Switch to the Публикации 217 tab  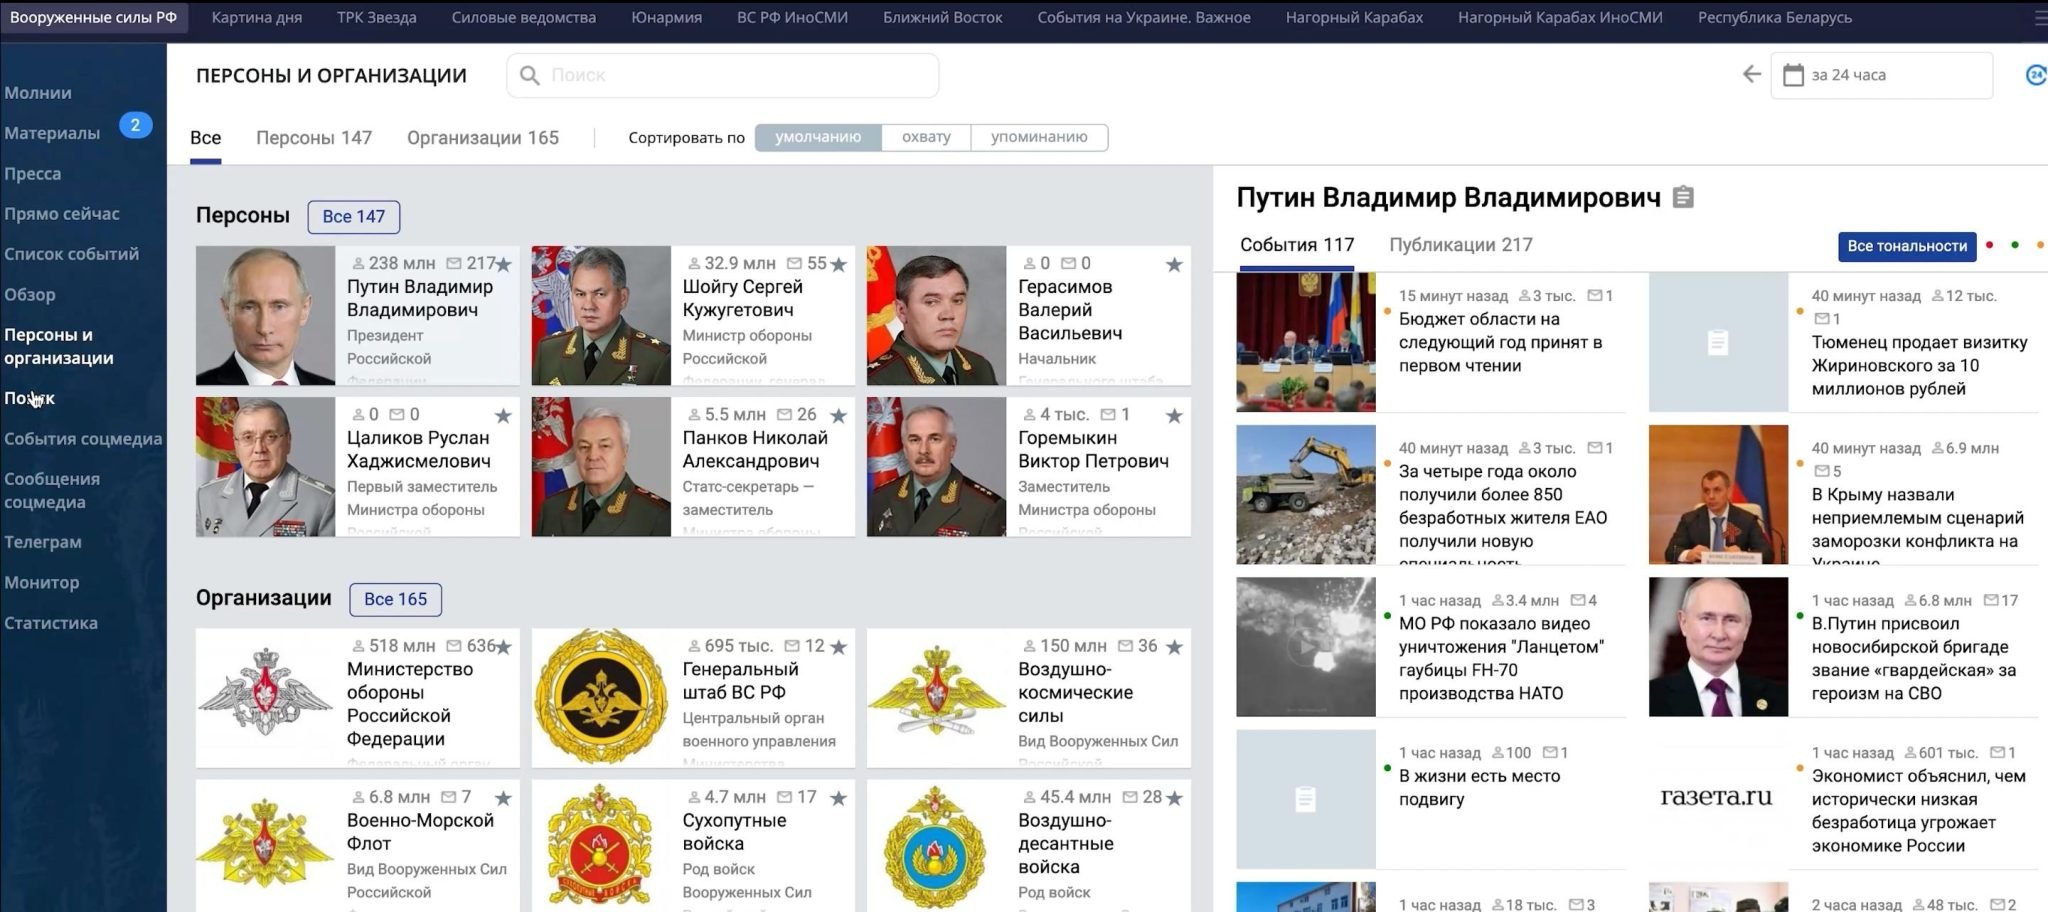[1460, 245]
